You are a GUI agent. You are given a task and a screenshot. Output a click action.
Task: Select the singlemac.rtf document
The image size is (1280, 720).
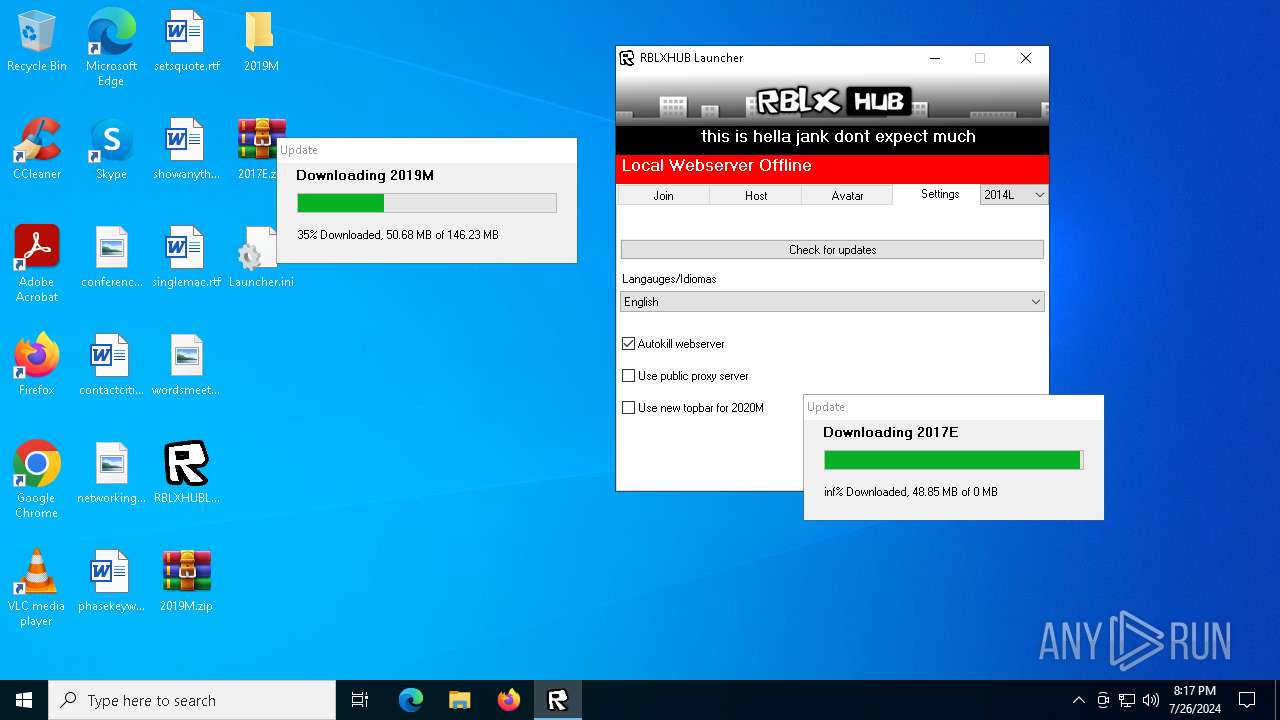(x=186, y=257)
